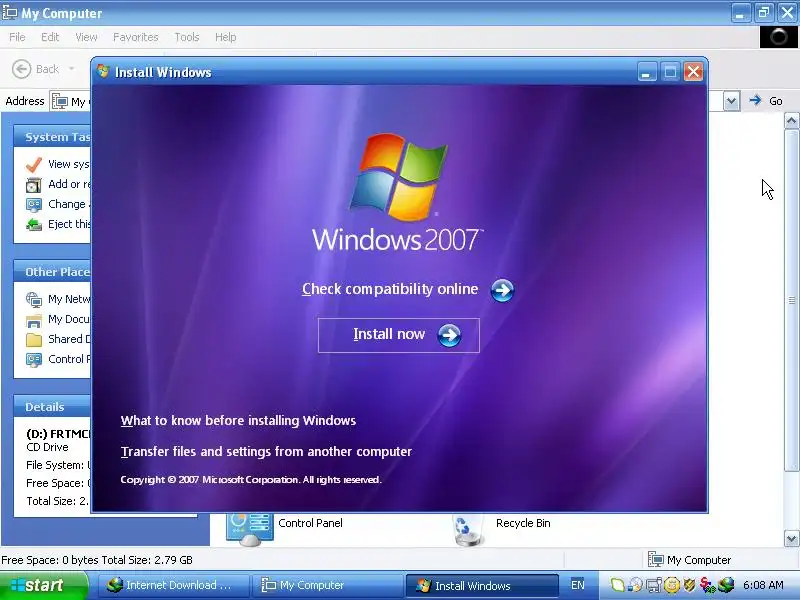The image size is (800, 600).
Task: Click the security shield tray icon
Action: click(x=689, y=585)
